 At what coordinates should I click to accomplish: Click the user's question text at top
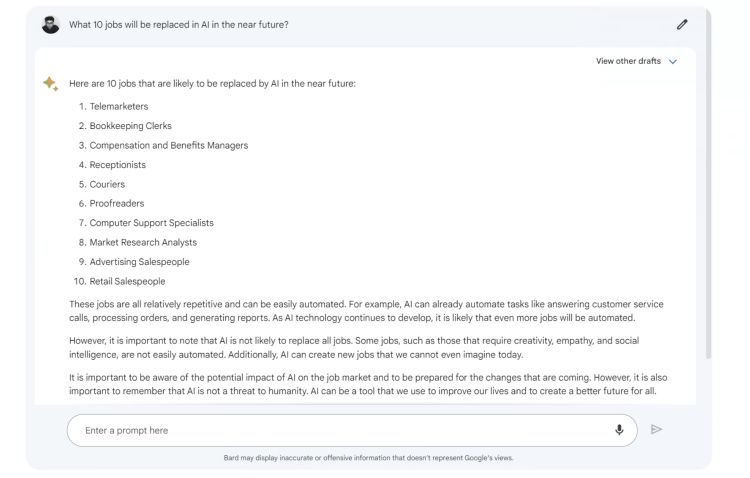(x=179, y=25)
